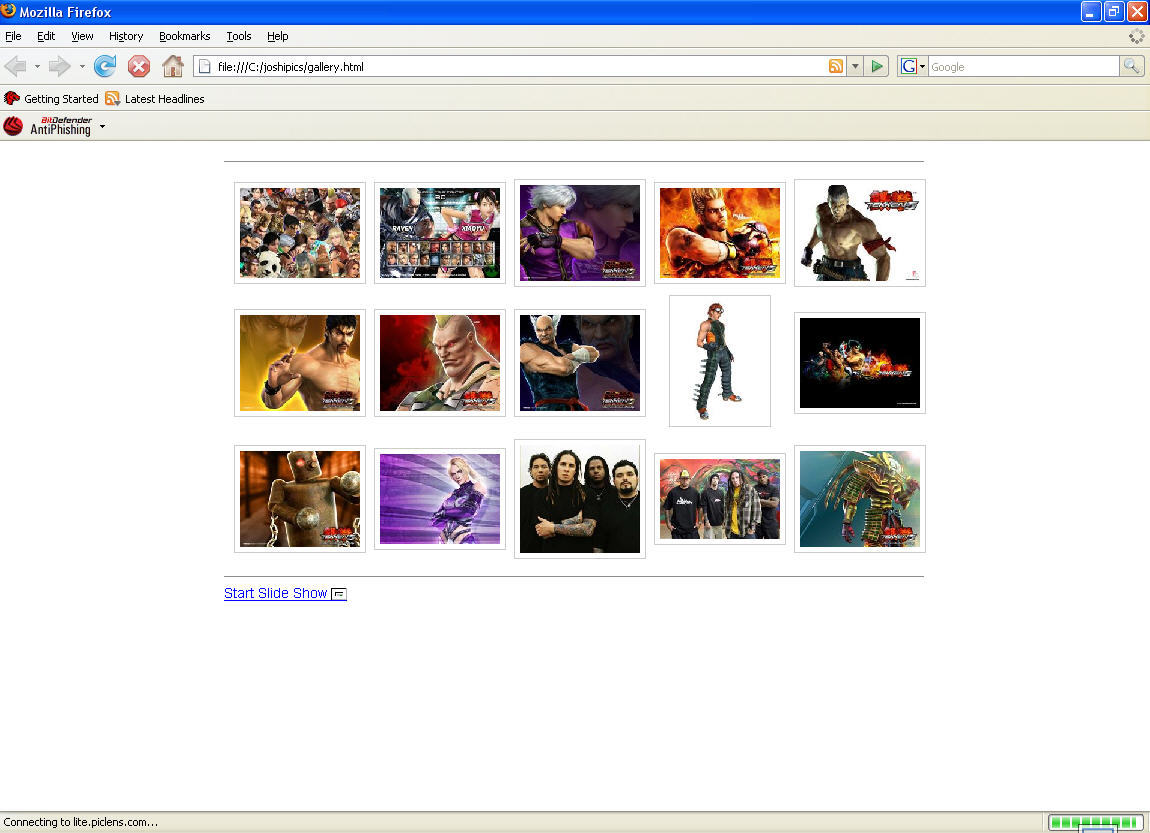Go to the Home page icon

172,67
